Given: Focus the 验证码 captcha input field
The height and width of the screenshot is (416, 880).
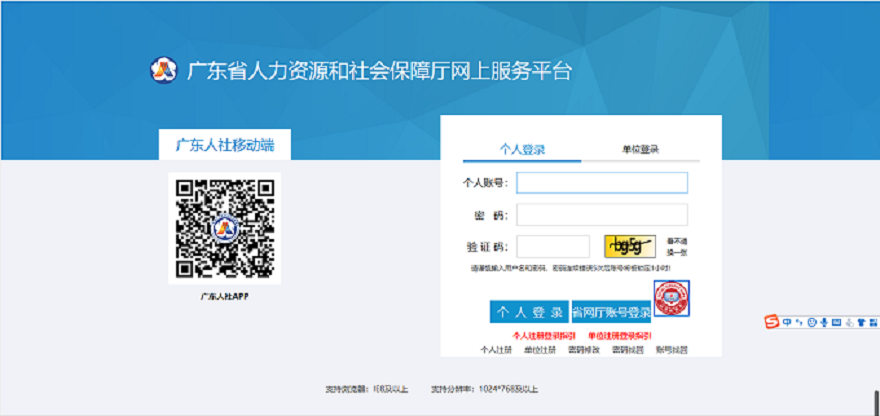Looking at the screenshot, I should [x=553, y=246].
